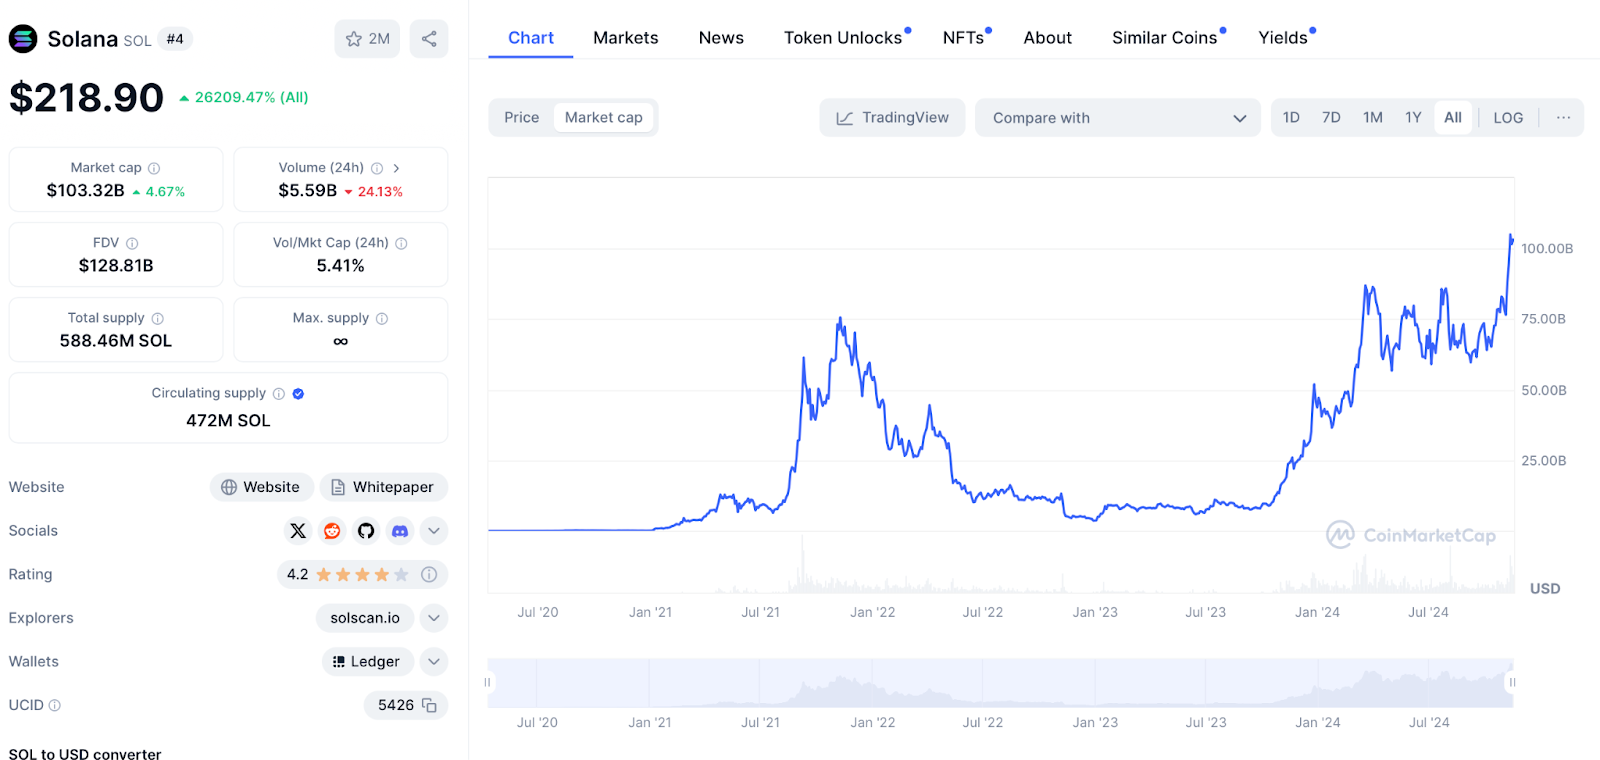Viewport: 1600px width, 760px height.
Task: Visit the Solana Website link
Action: coord(261,487)
